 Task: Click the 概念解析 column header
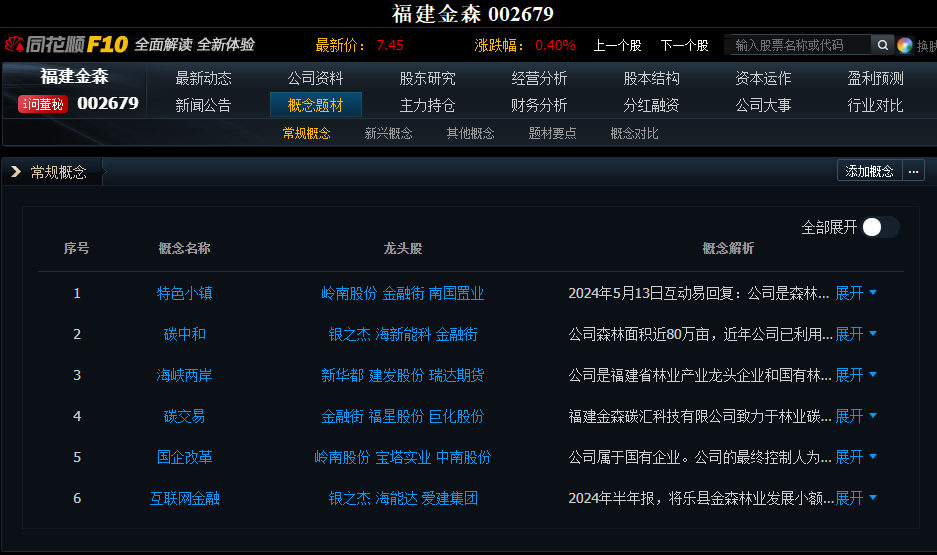click(728, 248)
